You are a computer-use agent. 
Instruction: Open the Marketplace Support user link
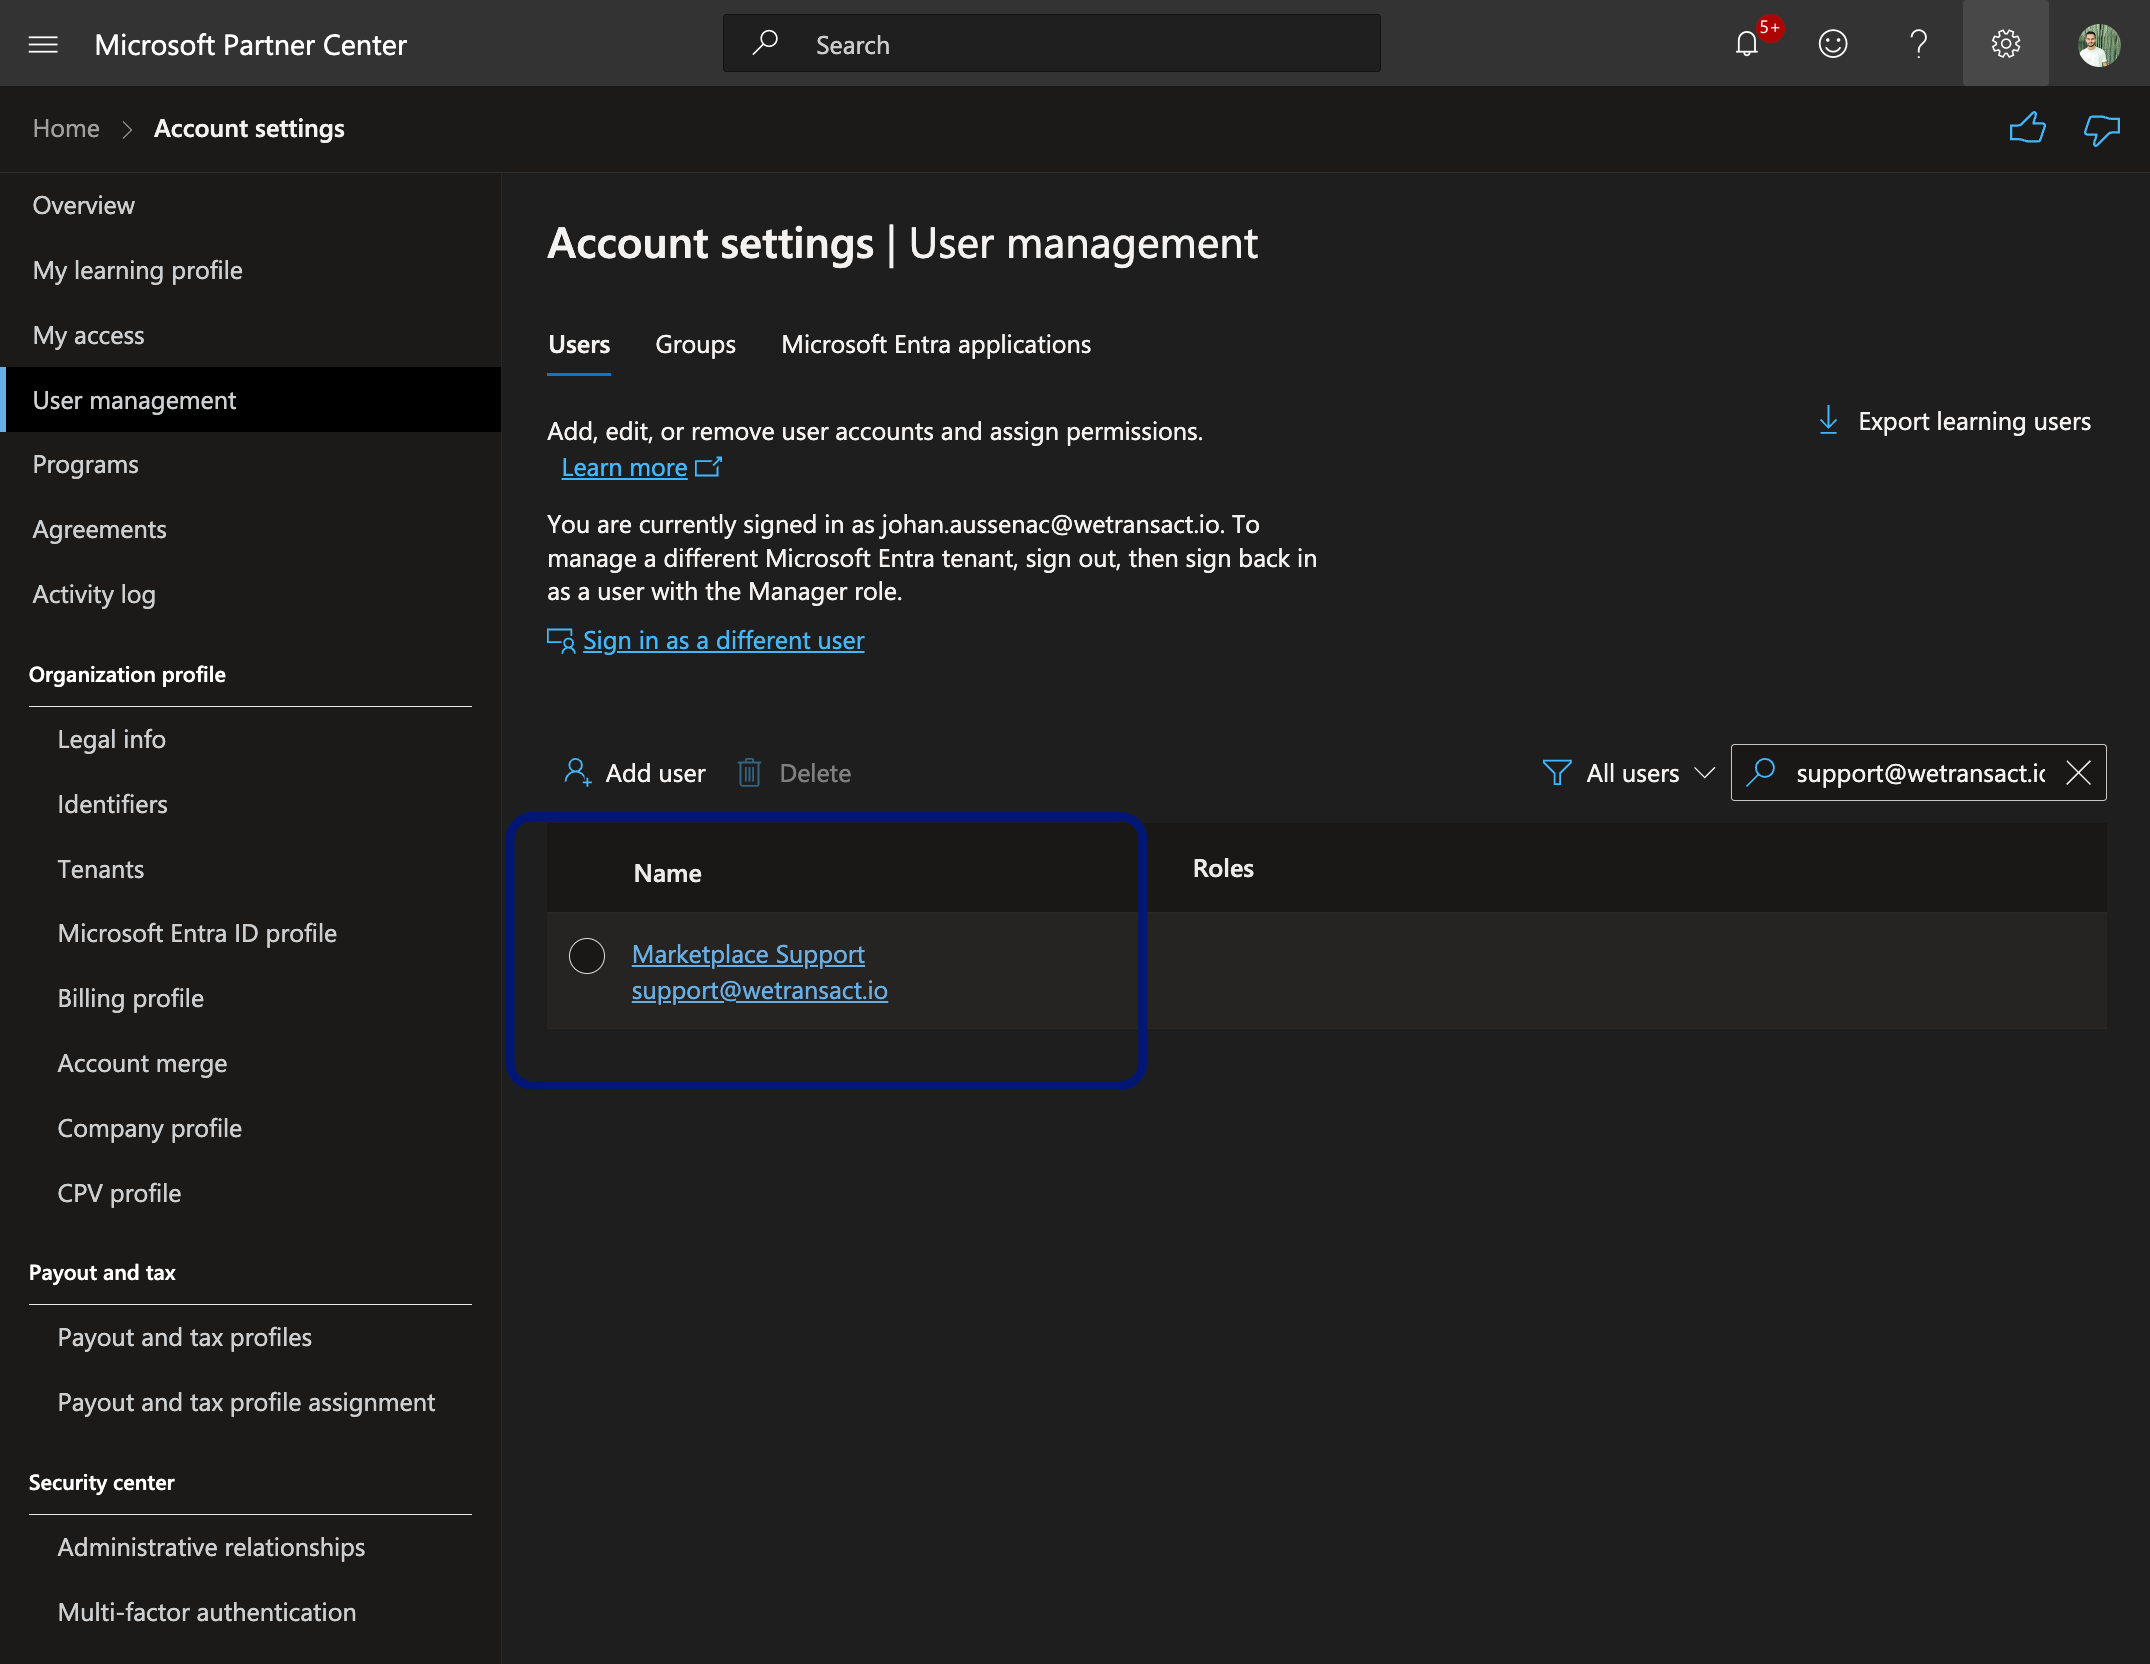(x=748, y=954)
